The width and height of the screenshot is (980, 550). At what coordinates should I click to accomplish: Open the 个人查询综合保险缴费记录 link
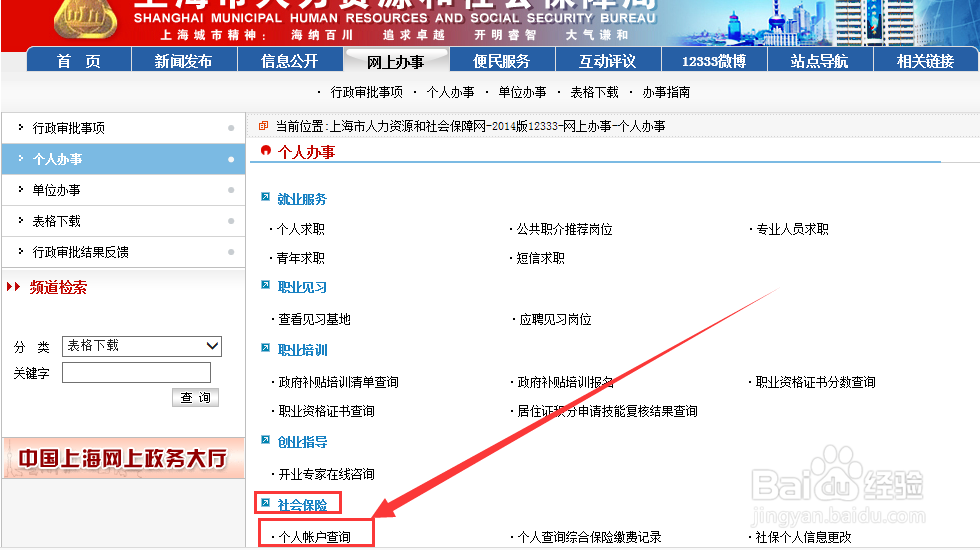pyautogui.click(x=589, y=537)
